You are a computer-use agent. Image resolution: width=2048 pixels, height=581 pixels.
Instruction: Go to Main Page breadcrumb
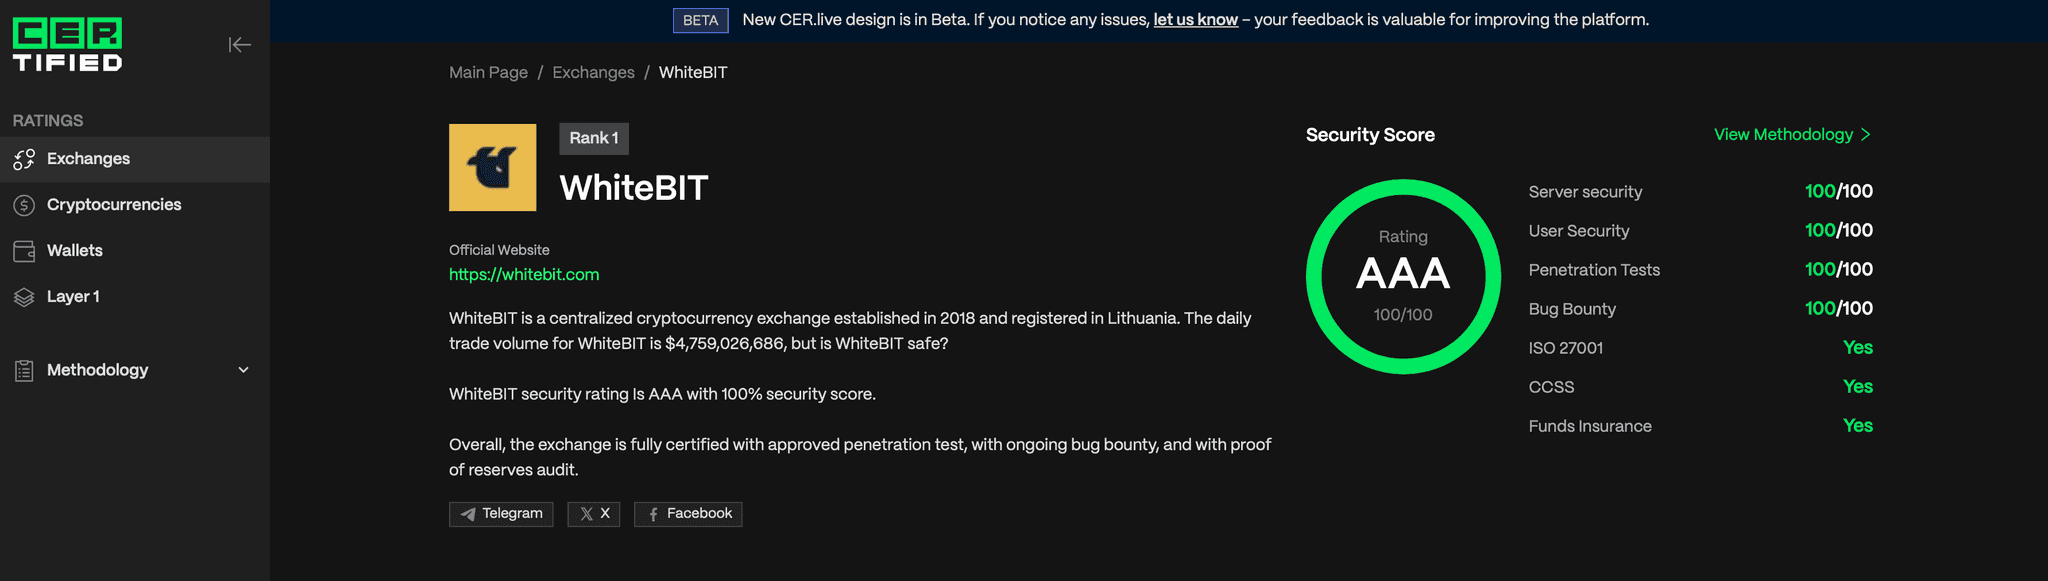coord(488,73)
